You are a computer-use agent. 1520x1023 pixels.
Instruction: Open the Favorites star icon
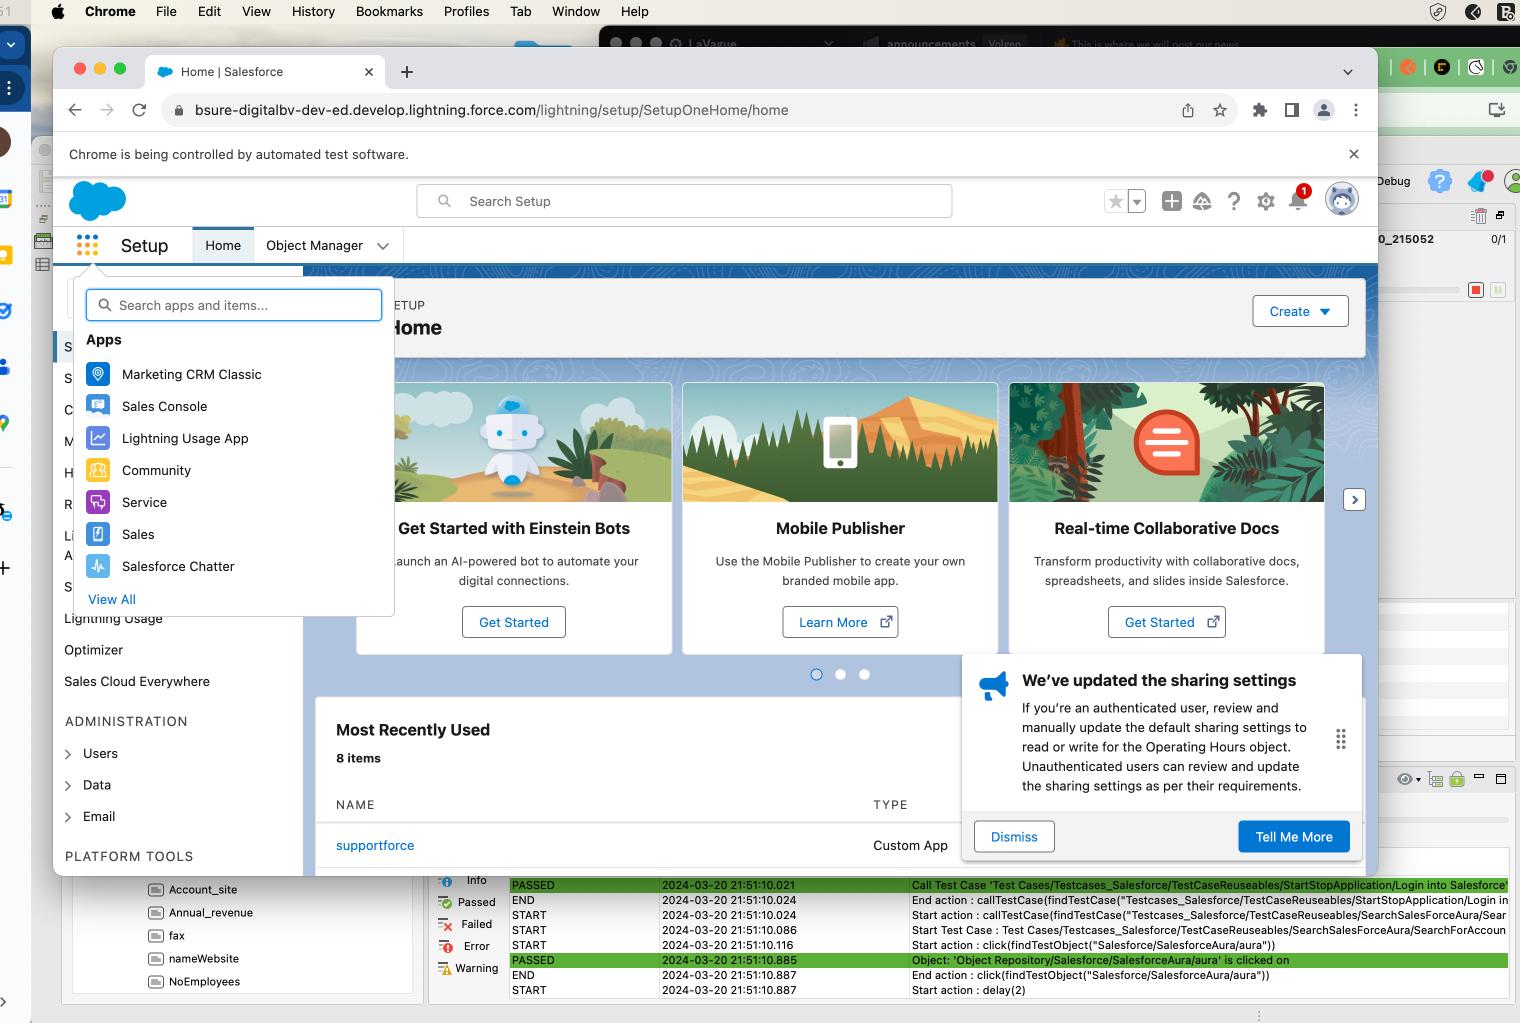1116,201
